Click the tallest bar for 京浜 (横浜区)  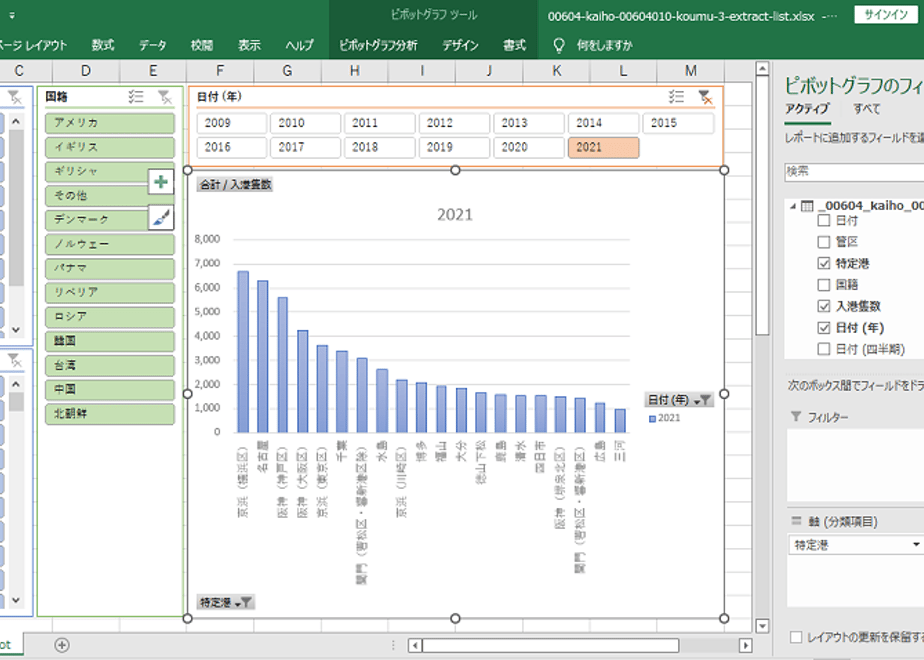[243, 352]
